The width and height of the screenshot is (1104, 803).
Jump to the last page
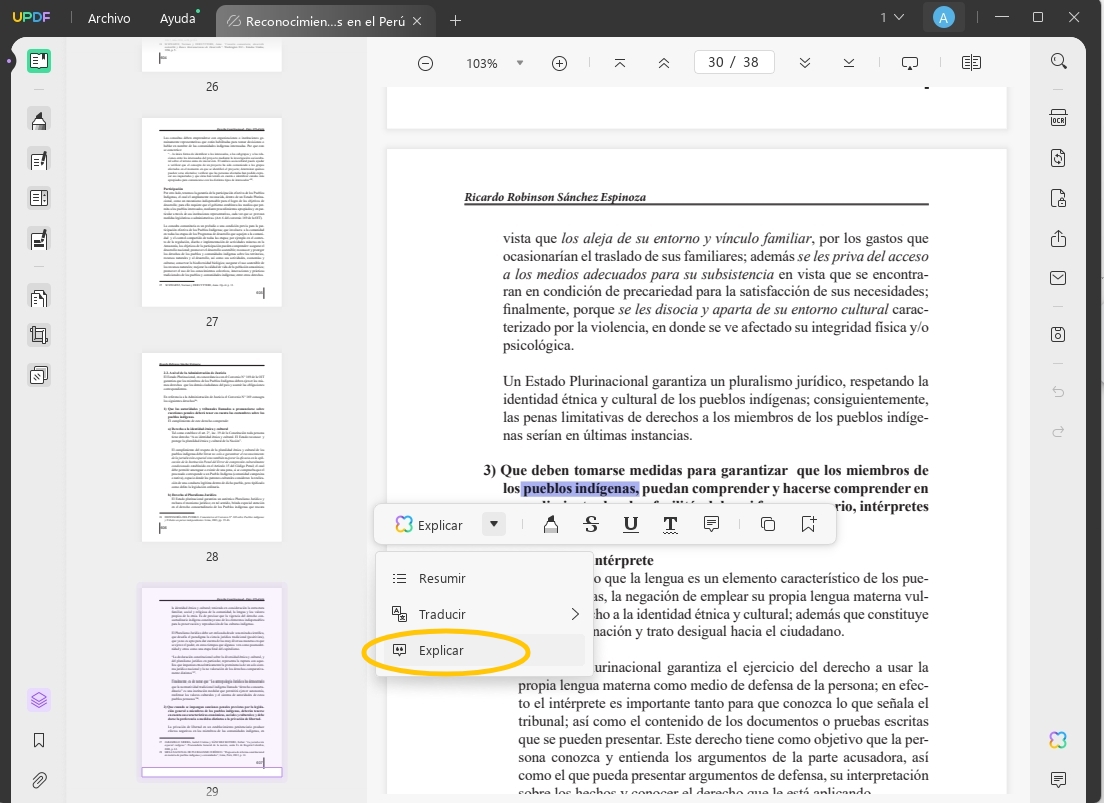click(x=848, y=63)
